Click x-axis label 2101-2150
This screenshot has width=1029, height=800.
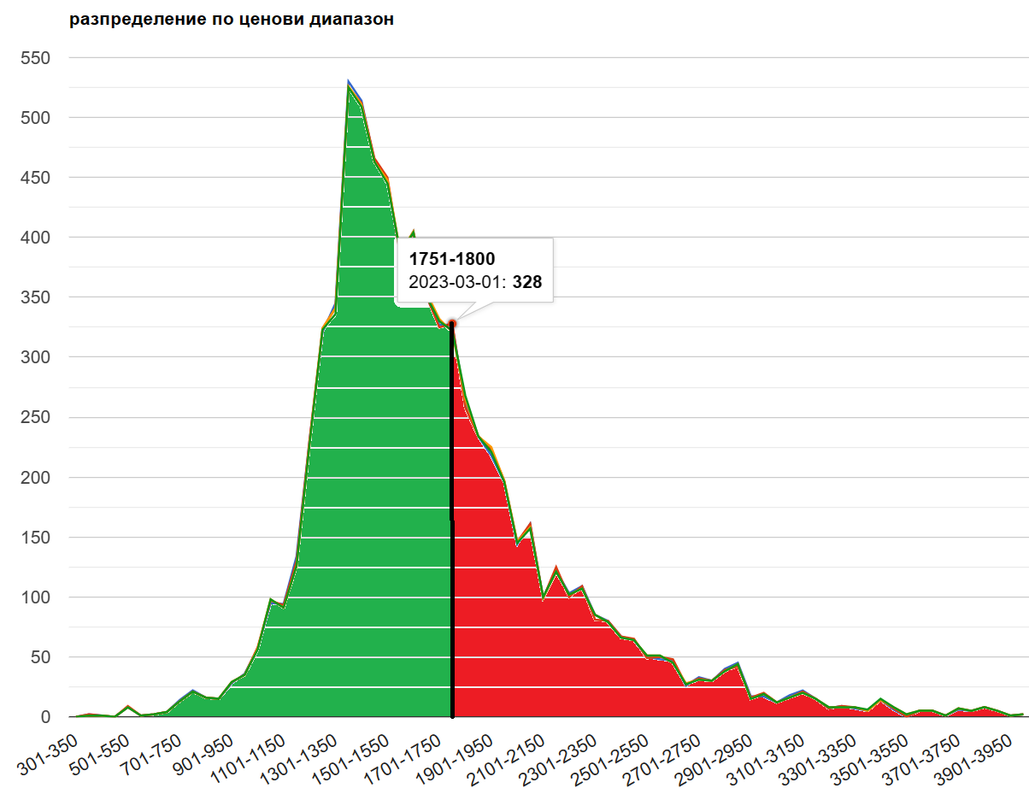click(508, 758)
